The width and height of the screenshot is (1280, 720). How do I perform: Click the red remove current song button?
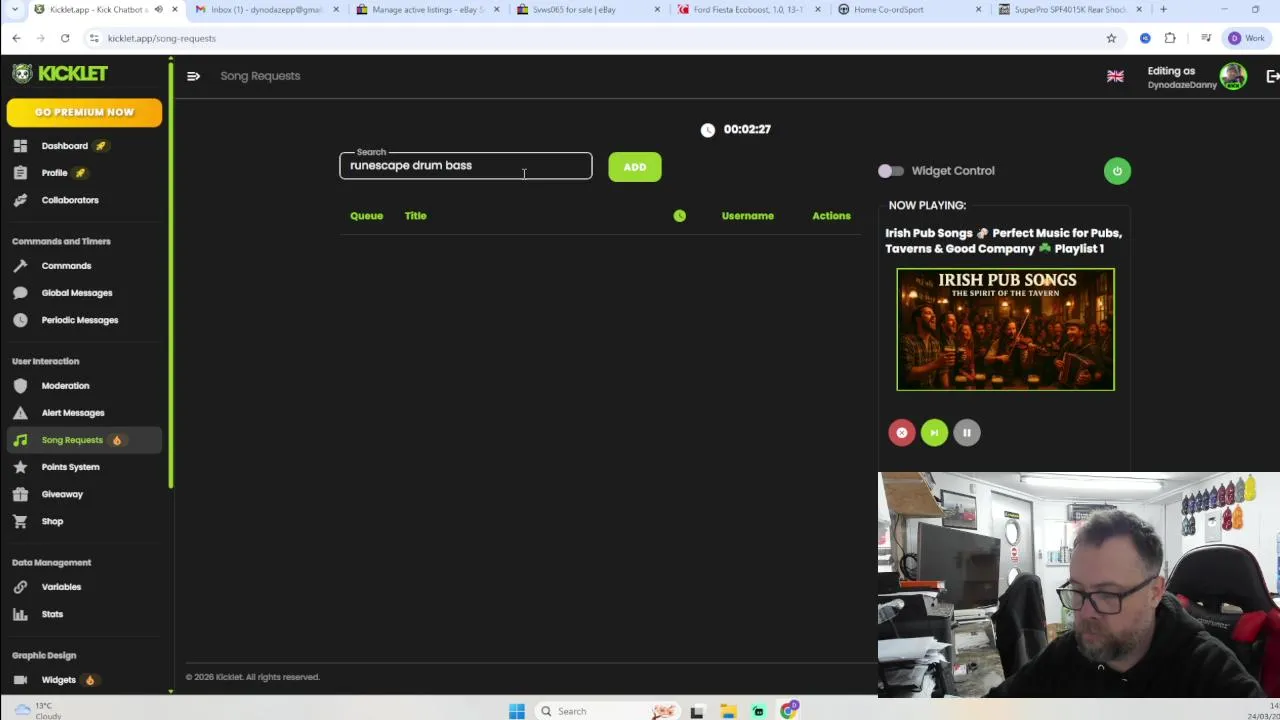[x=902, y=433]
